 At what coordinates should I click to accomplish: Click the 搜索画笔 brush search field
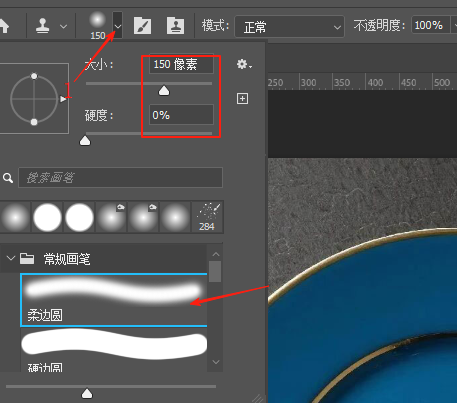[x=120, y=177]
